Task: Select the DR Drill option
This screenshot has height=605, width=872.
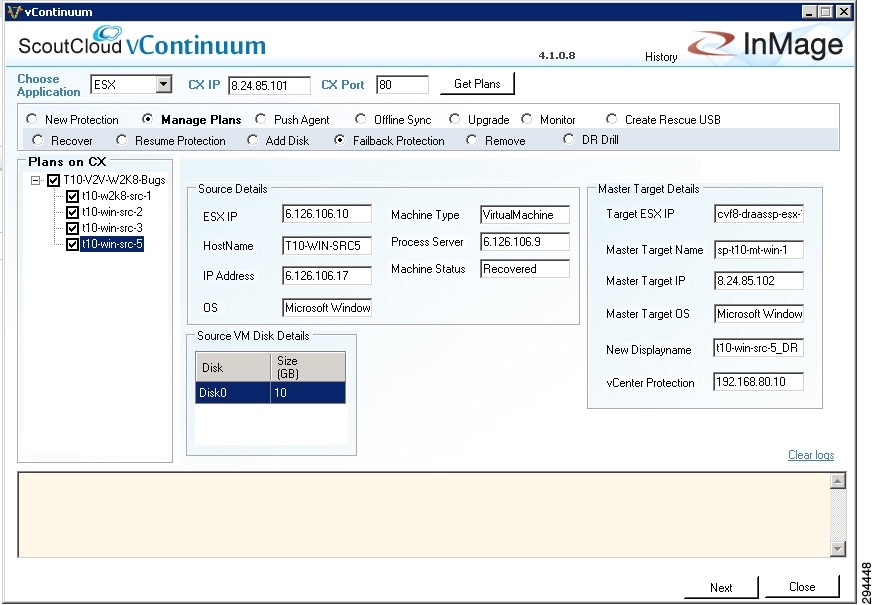Action: [568, 139]
